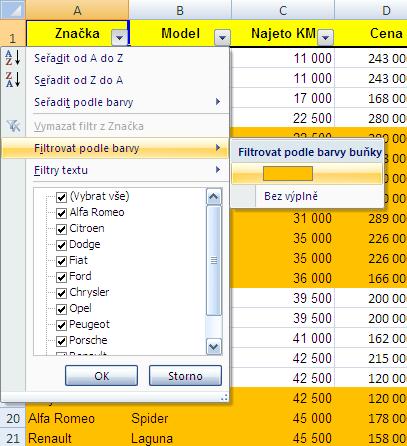Click the sort Z to A icon
The height and width of the screenshot is (446, 407).
(x=13, y=80)
